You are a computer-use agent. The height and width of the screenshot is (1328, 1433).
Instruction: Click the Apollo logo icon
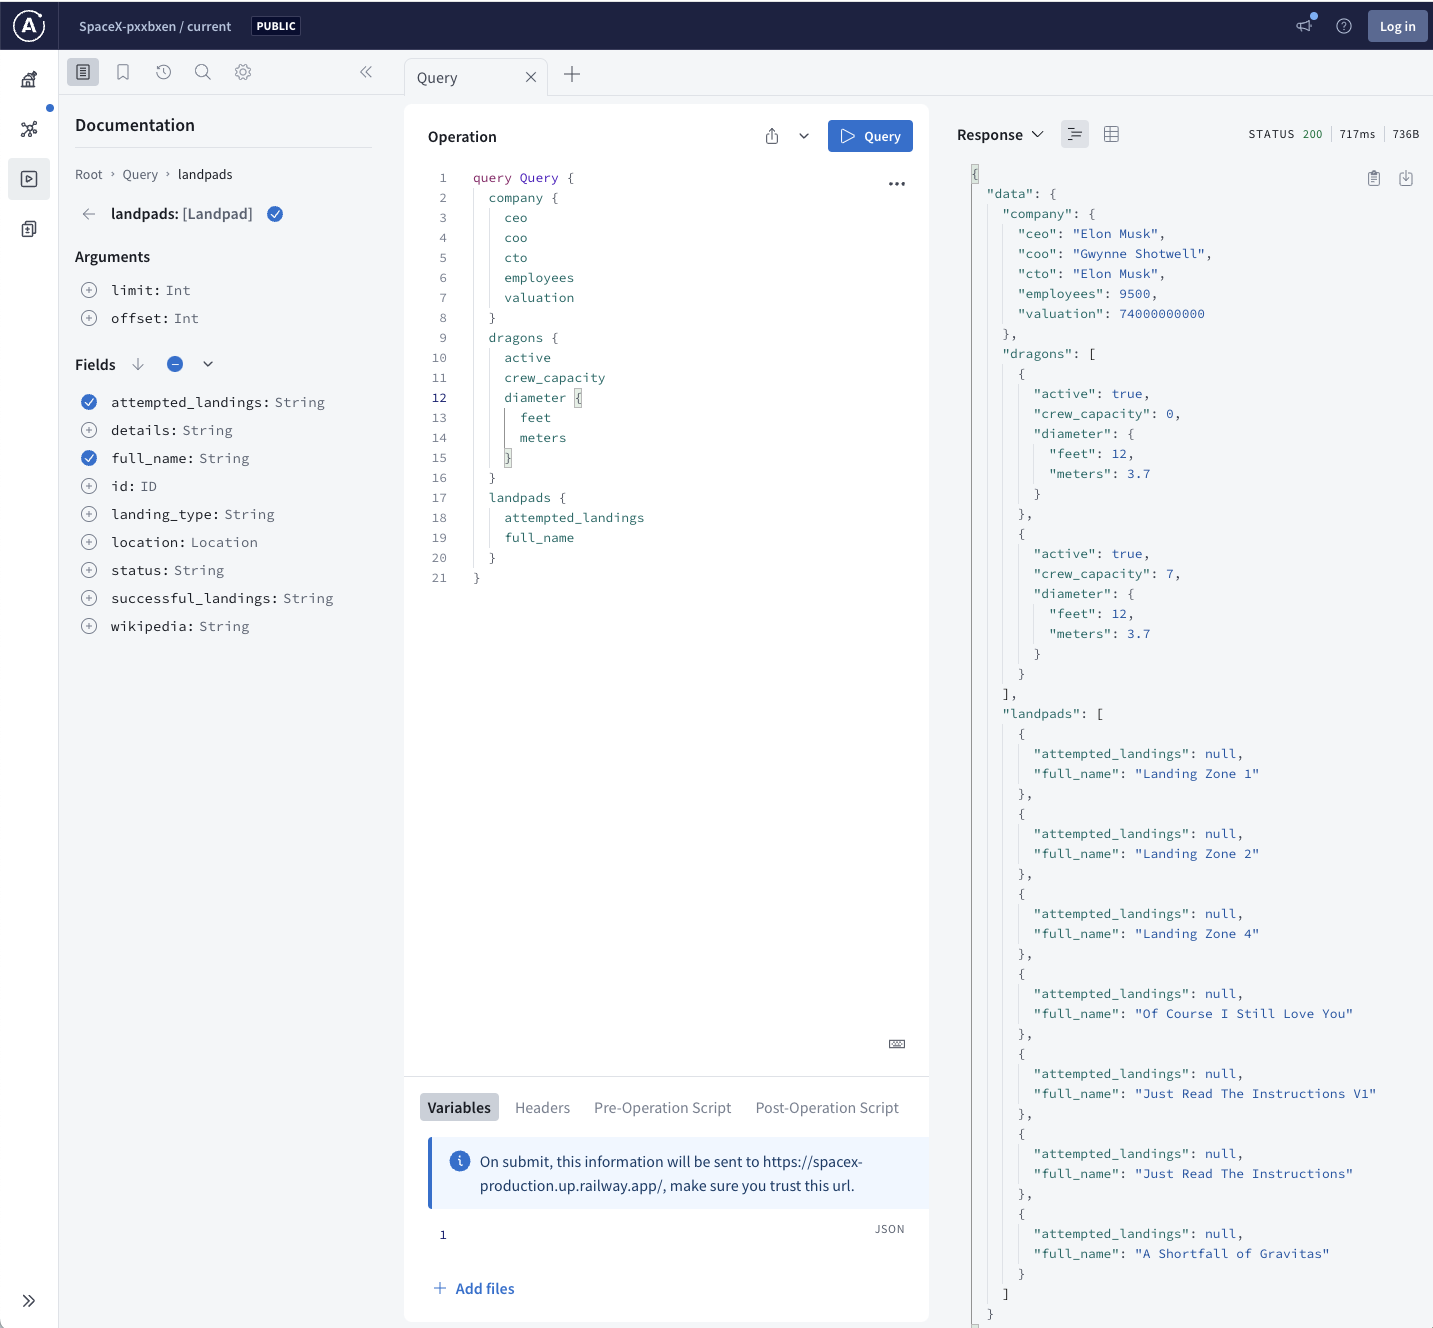[29, 26]
